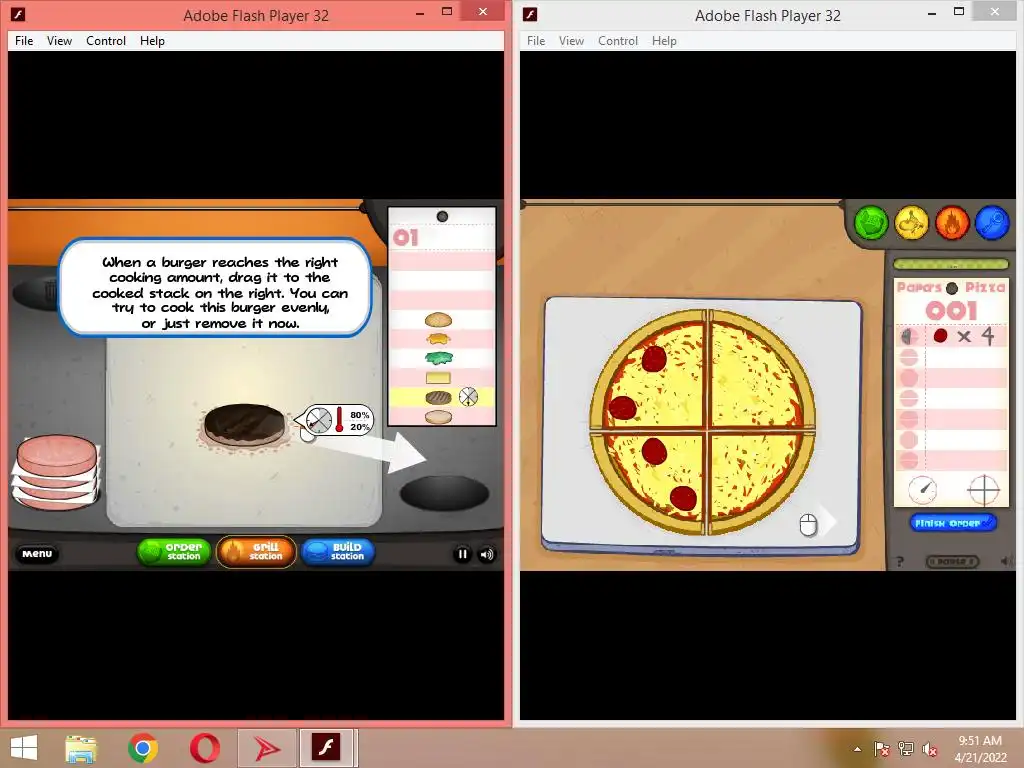Open Windows Start button
1024x768 pixels.
coord(25,748)
